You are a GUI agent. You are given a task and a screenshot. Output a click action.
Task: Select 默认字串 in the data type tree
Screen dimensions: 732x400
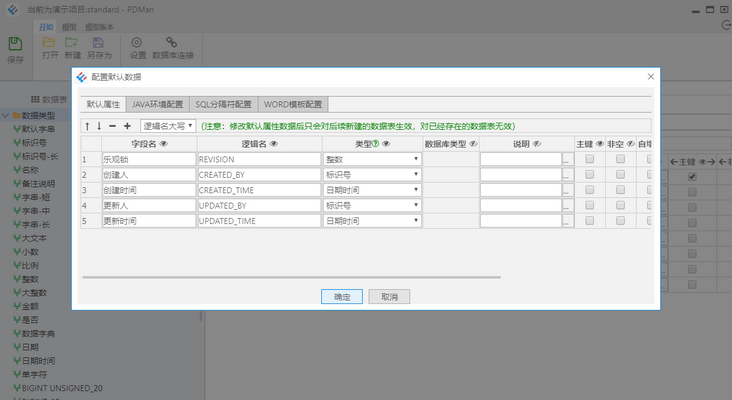pyautogui.click(x=38, y=129)
